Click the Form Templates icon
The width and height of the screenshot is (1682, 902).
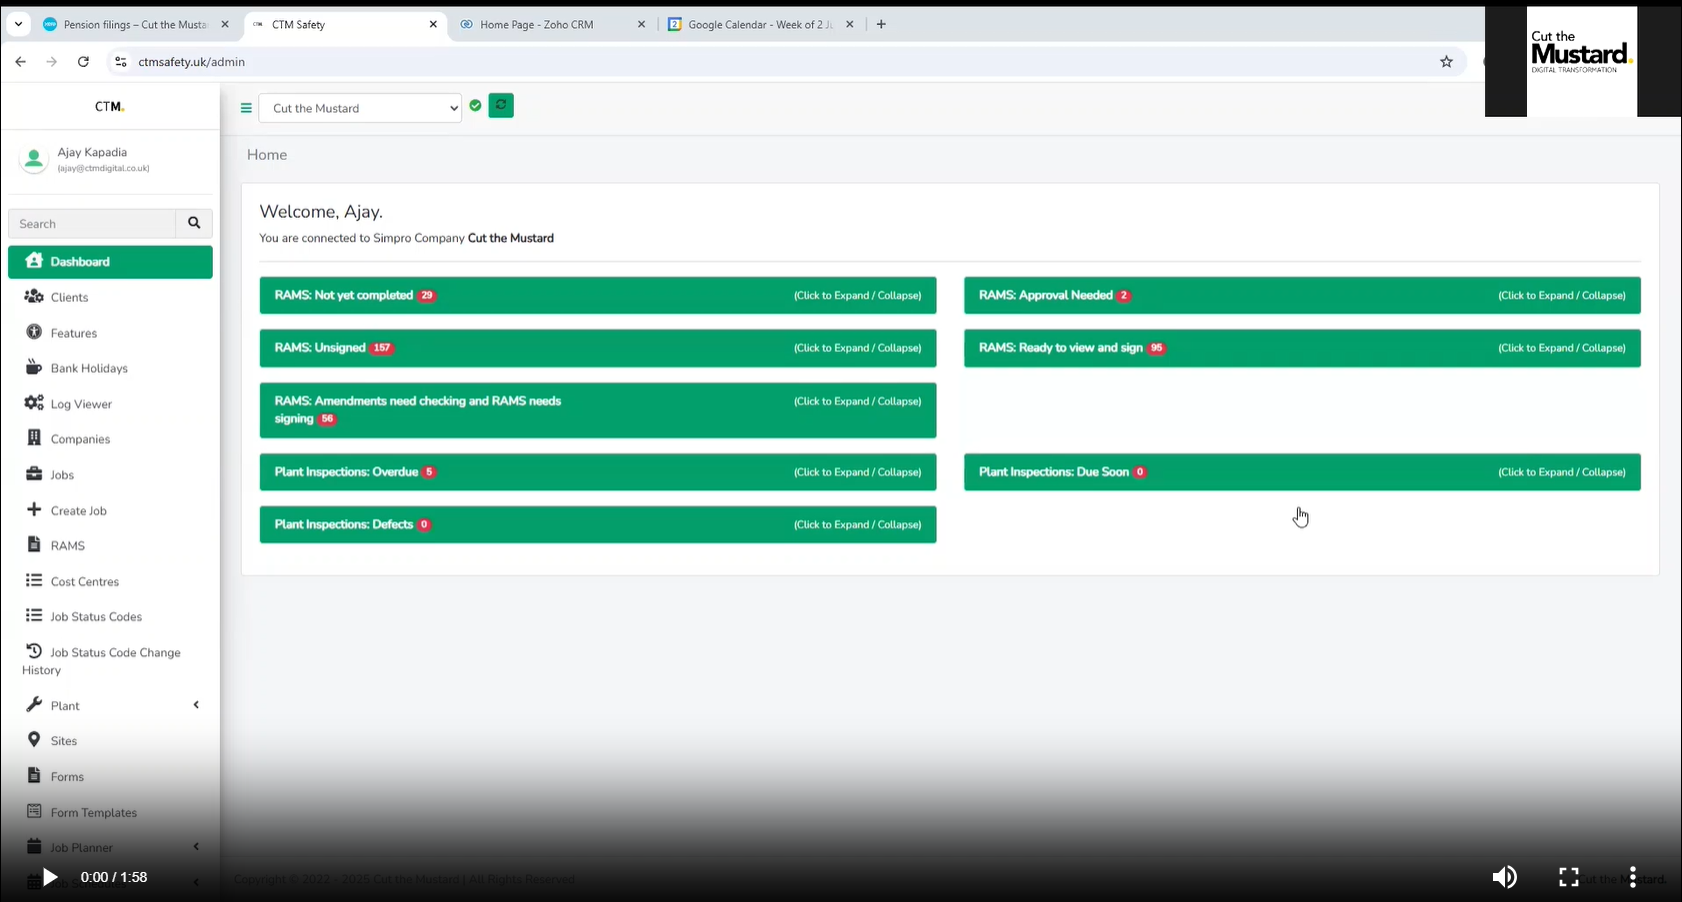tap(34, 811)
